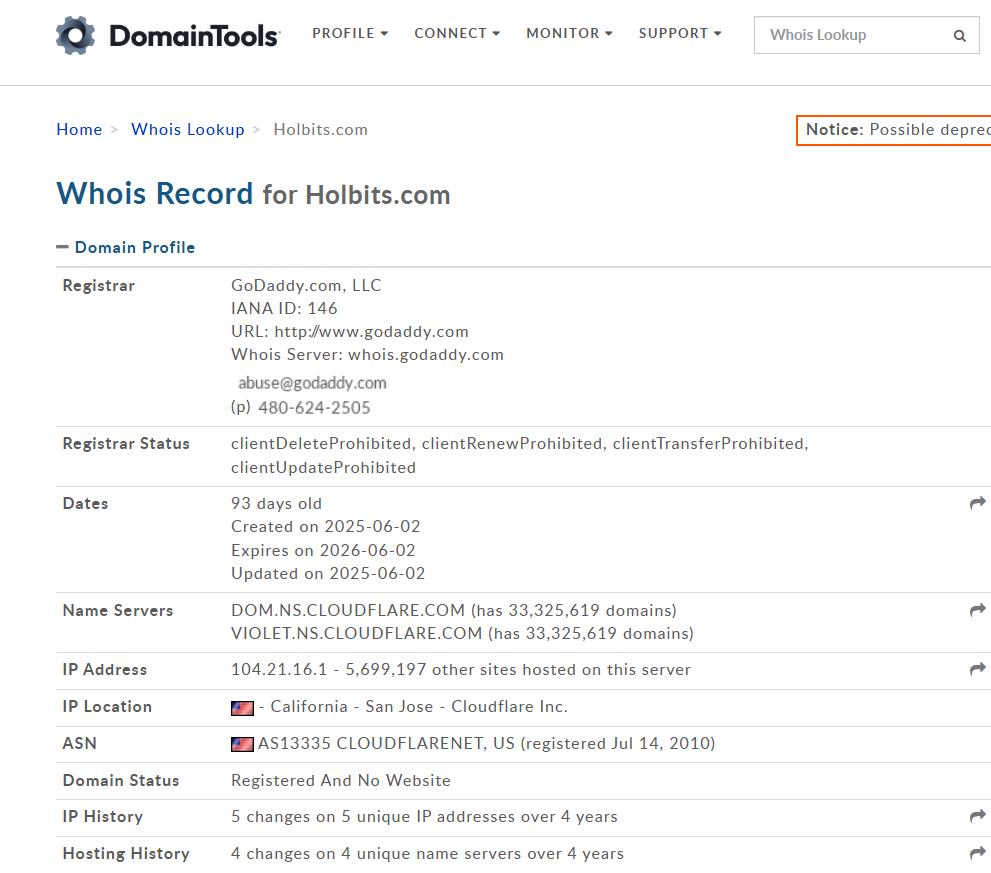Click the Holbits.com breadcrumb text
Image resolution: width=991 pixels, height=873 pixels.
click(320, 130)
